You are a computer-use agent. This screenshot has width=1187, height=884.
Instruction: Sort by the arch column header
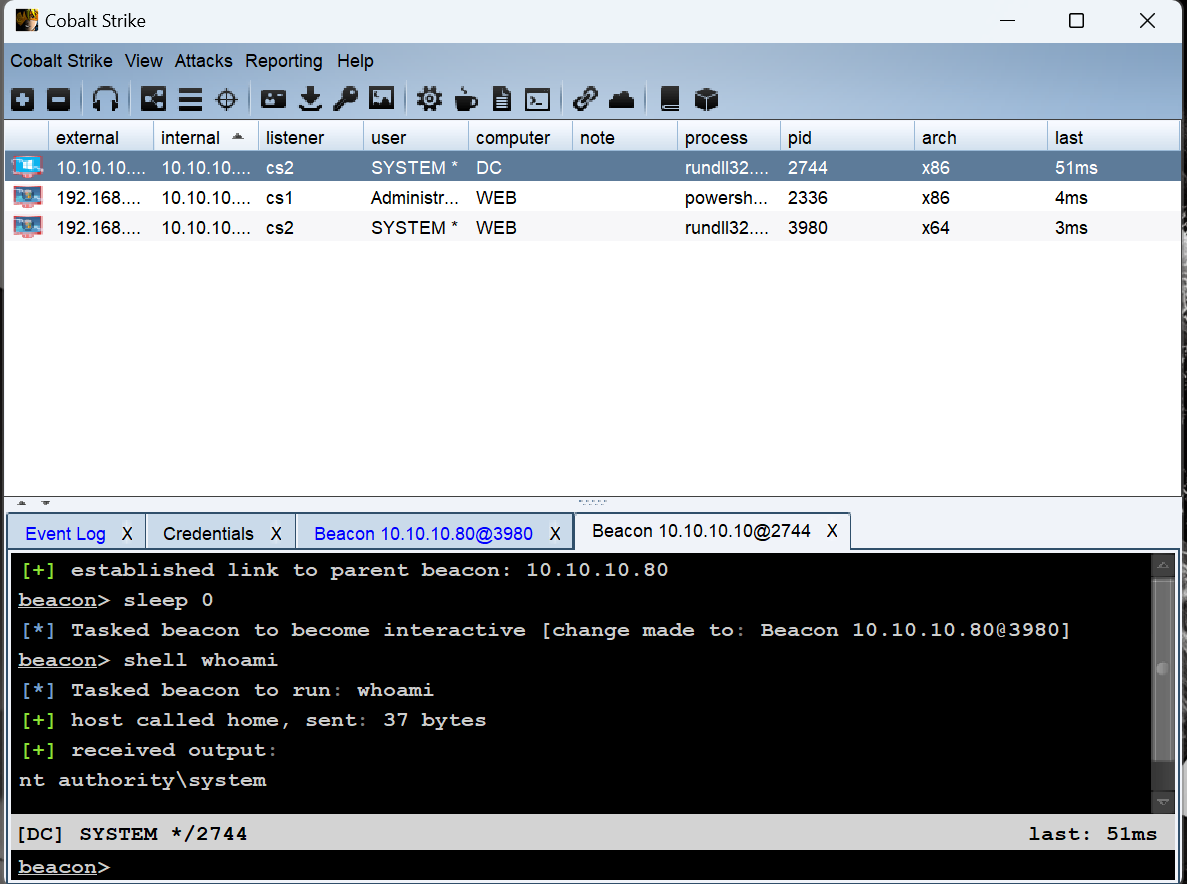click(981, 137)
